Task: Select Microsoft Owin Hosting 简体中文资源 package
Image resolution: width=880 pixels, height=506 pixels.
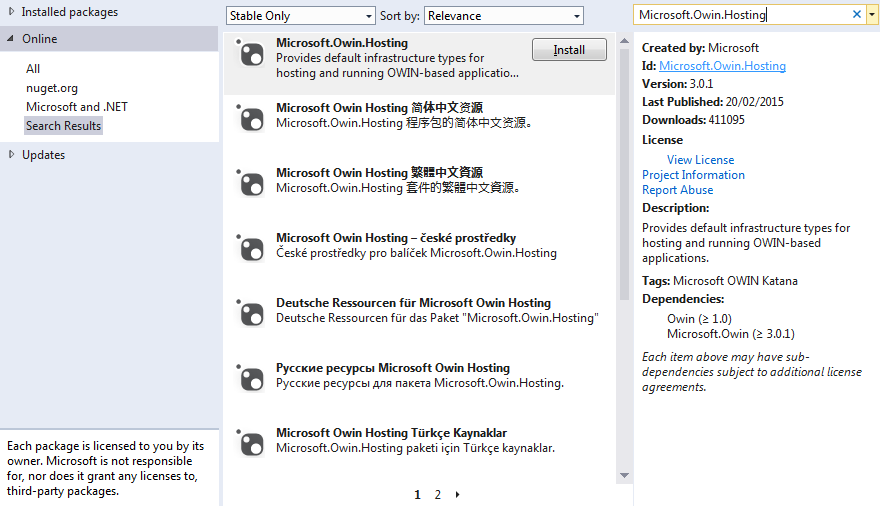Action: click(379, 108)
